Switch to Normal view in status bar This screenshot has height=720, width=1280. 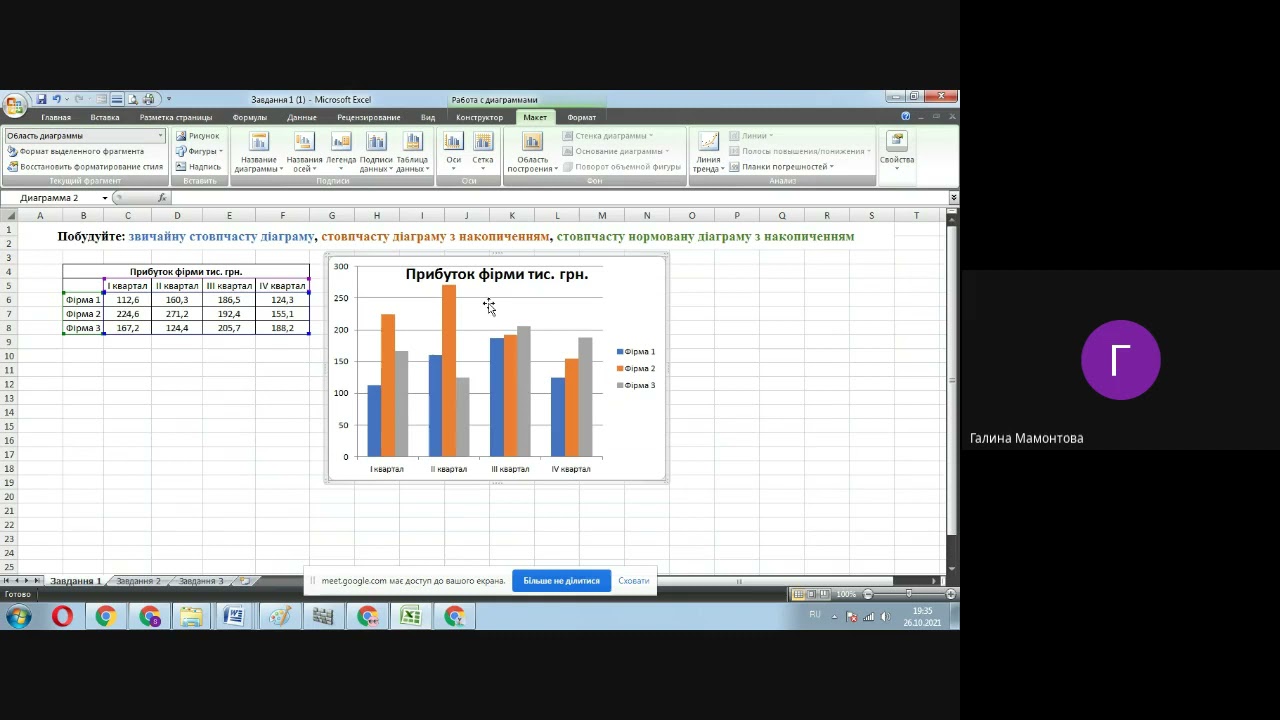pos(798,594)
